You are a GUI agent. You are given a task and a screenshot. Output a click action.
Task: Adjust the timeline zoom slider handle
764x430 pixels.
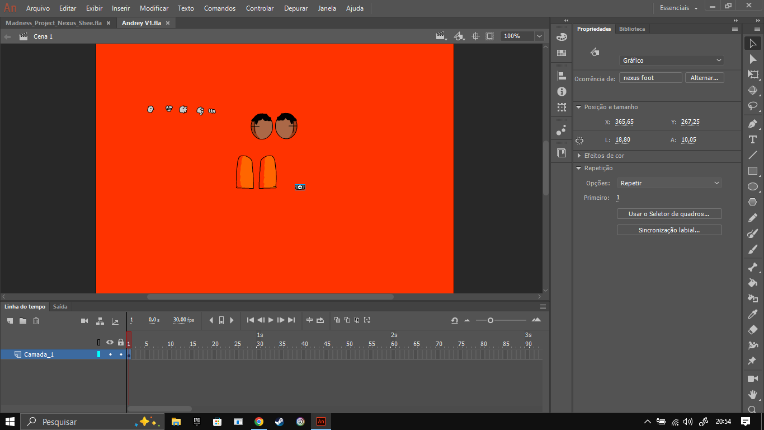pos(490,320)
